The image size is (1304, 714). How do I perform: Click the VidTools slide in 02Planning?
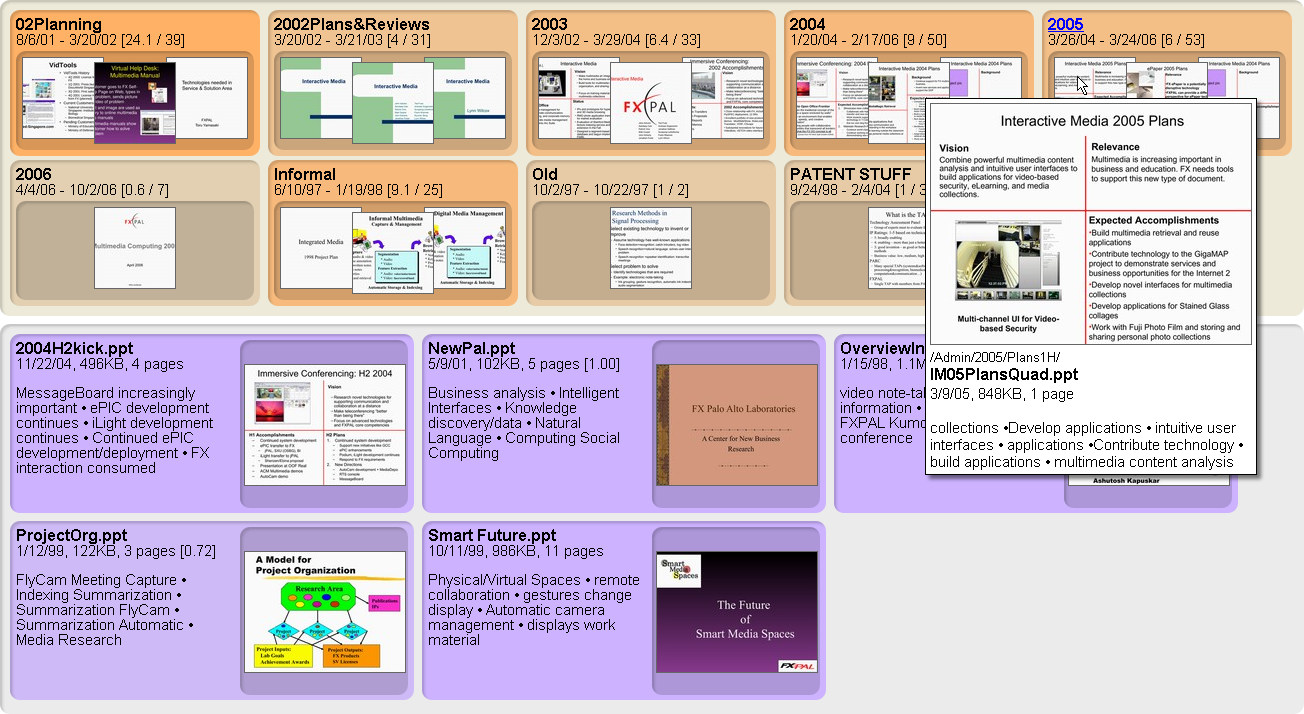tap(55, 98)
